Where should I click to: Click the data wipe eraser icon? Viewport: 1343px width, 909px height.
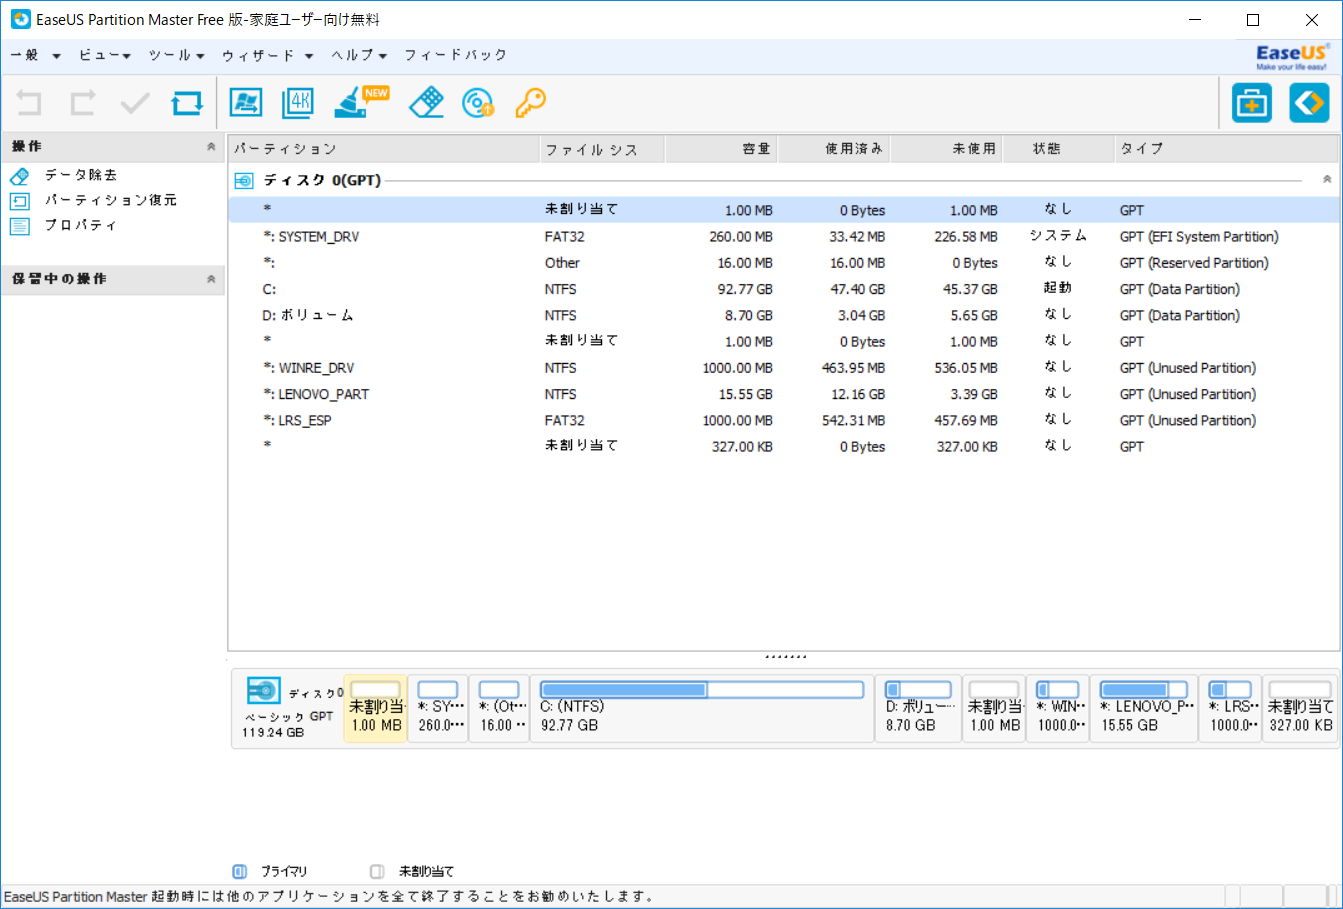coord(425,102)
